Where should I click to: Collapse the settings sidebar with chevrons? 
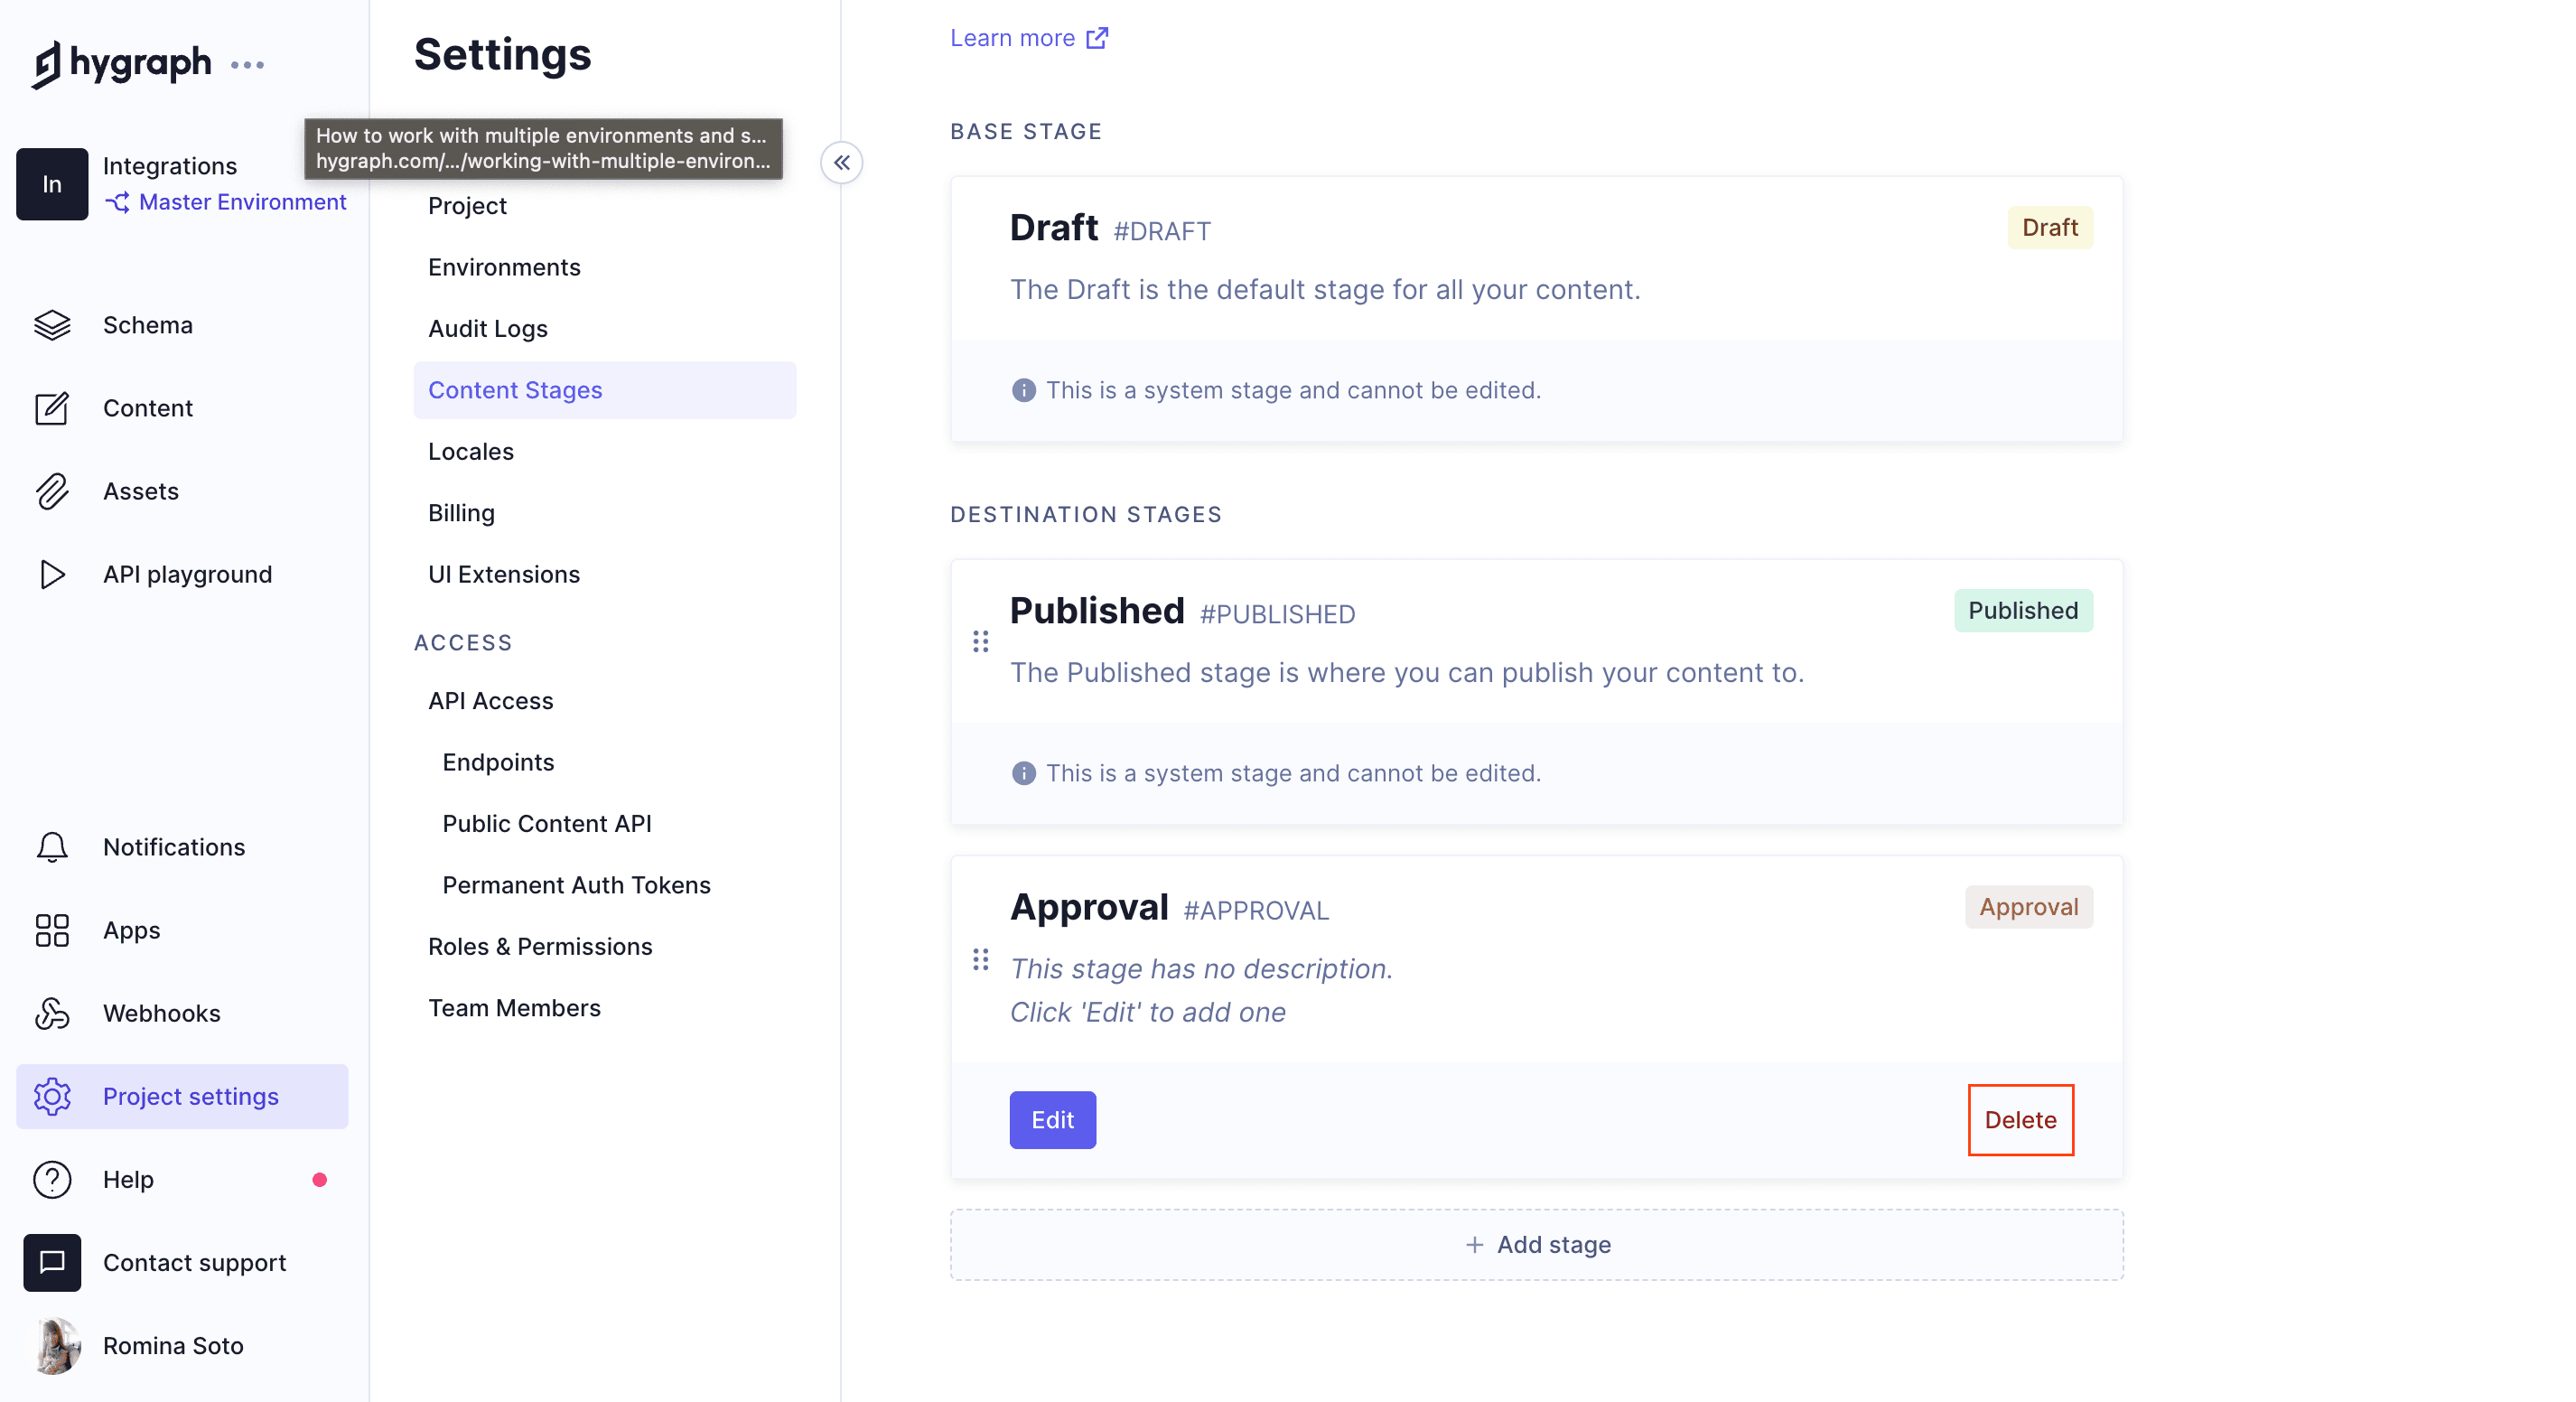coord(841,163)
